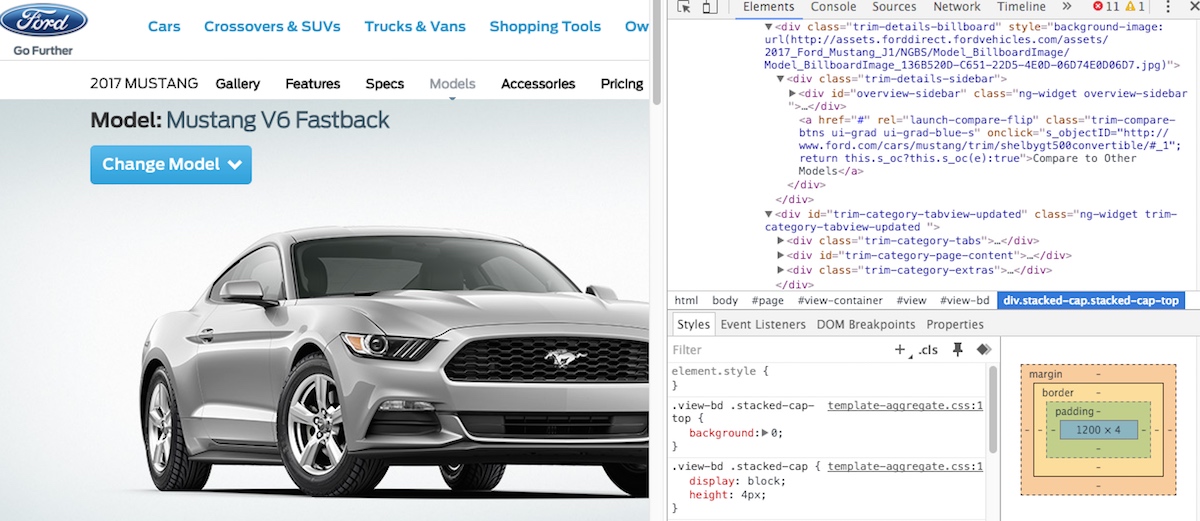
Task: Go to the Mustang Specs section
Action: pos(385,84)
